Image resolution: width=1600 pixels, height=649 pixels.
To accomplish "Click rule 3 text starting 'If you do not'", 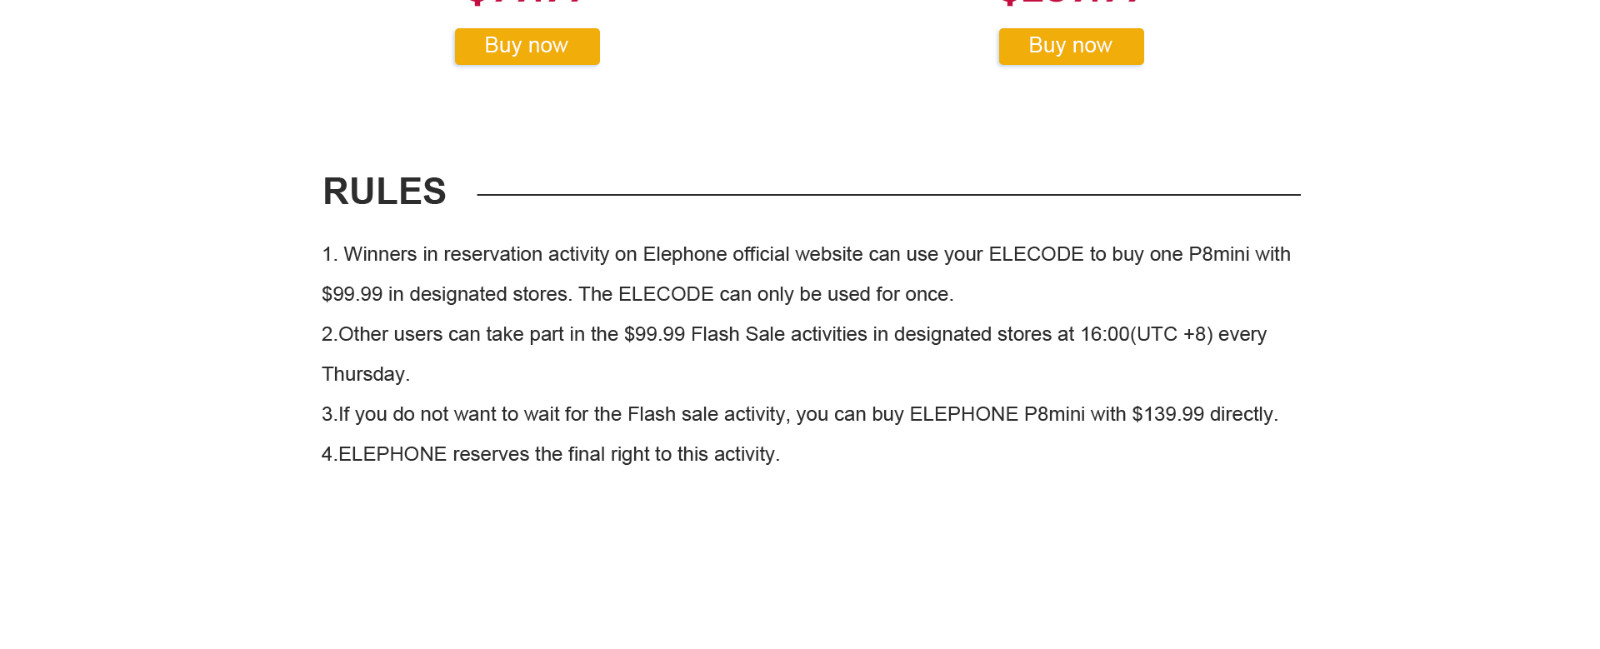I will pyautogui.click(x=800, y=414).
